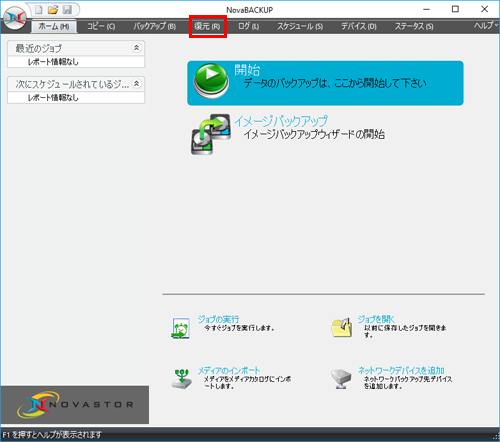The width and height of the screenshot is (500, 442).
Task: Open the 復元 (R) tab
Action: (x=207, y=26)
